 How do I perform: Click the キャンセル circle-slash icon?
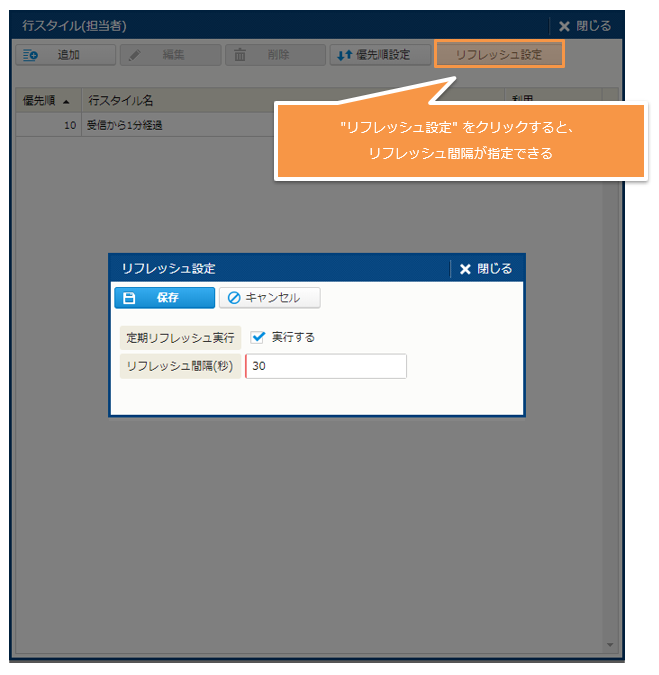point(234,298)
